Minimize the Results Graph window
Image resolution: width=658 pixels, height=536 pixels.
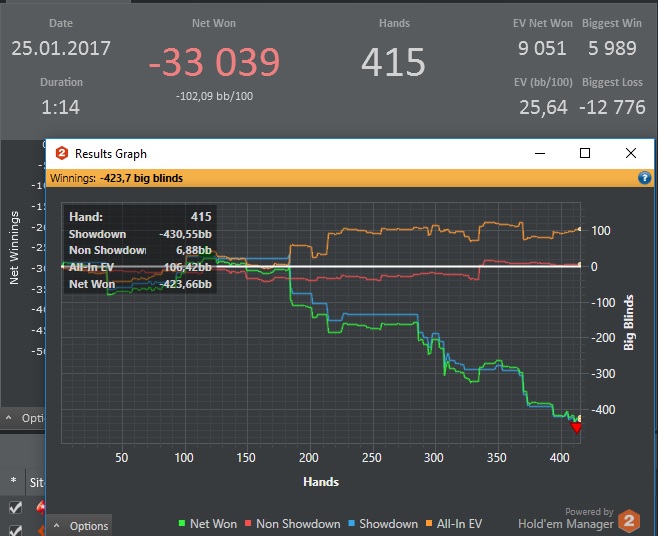click(540, 153)
